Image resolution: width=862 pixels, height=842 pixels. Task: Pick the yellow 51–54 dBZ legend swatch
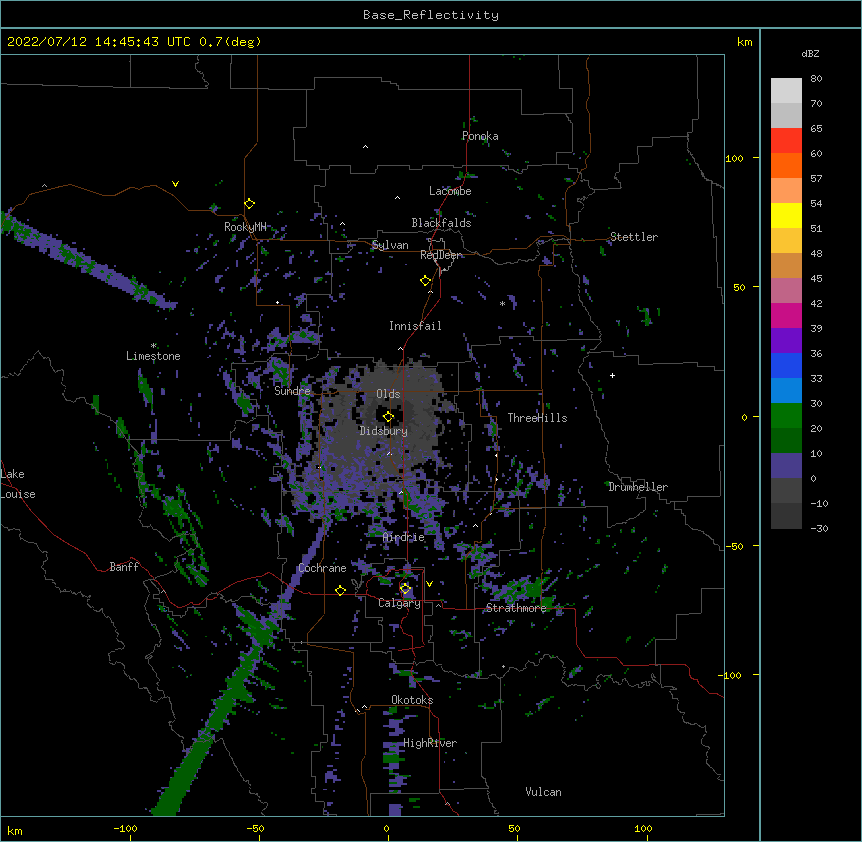point(786,215)
